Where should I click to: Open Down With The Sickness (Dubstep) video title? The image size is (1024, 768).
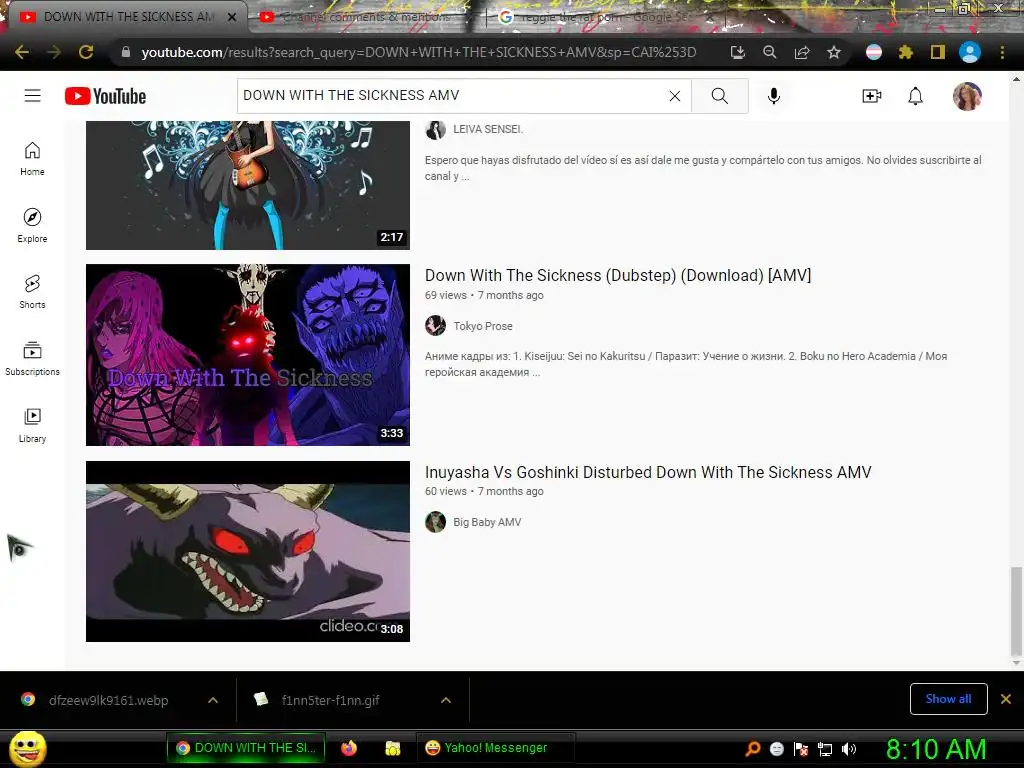[x=618, y=276]
